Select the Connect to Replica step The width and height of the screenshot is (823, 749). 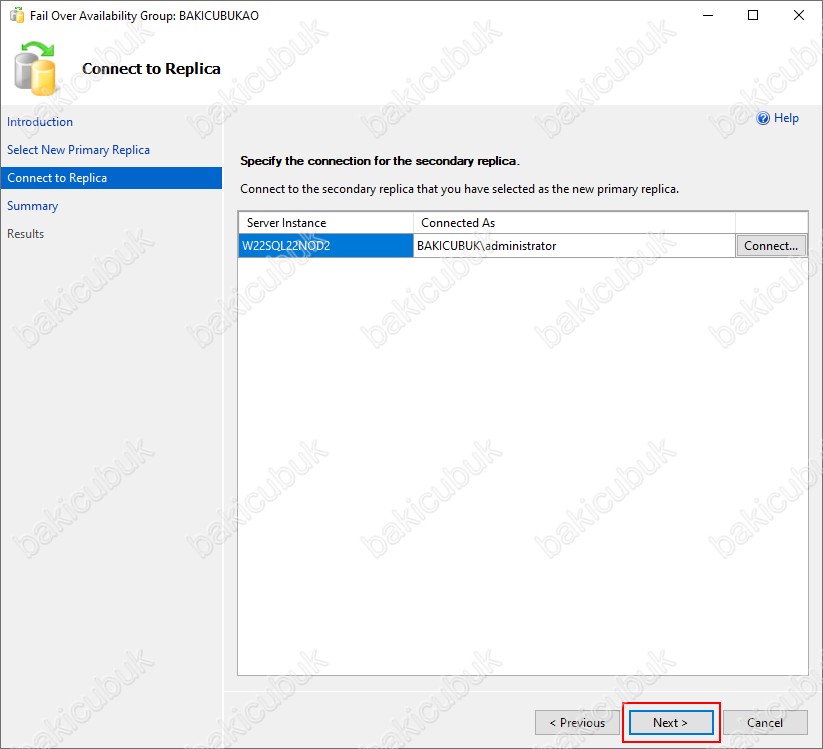pyautogui.click(x=111, y=178)
